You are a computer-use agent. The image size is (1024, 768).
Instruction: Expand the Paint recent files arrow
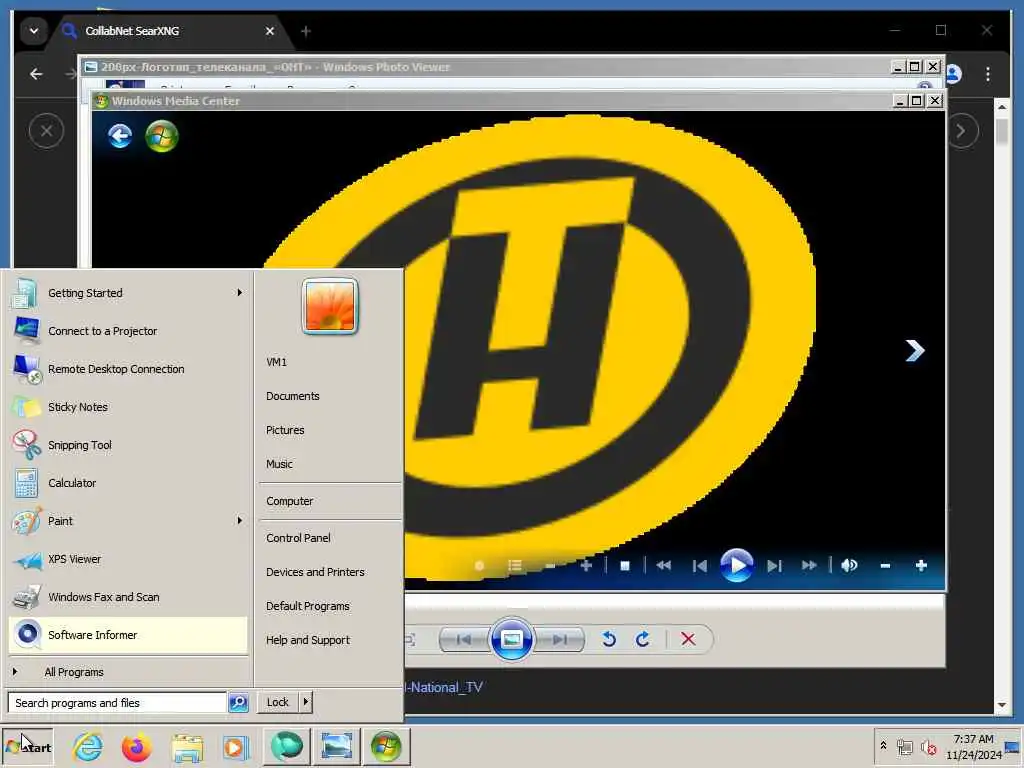click(x=240, y=520)
